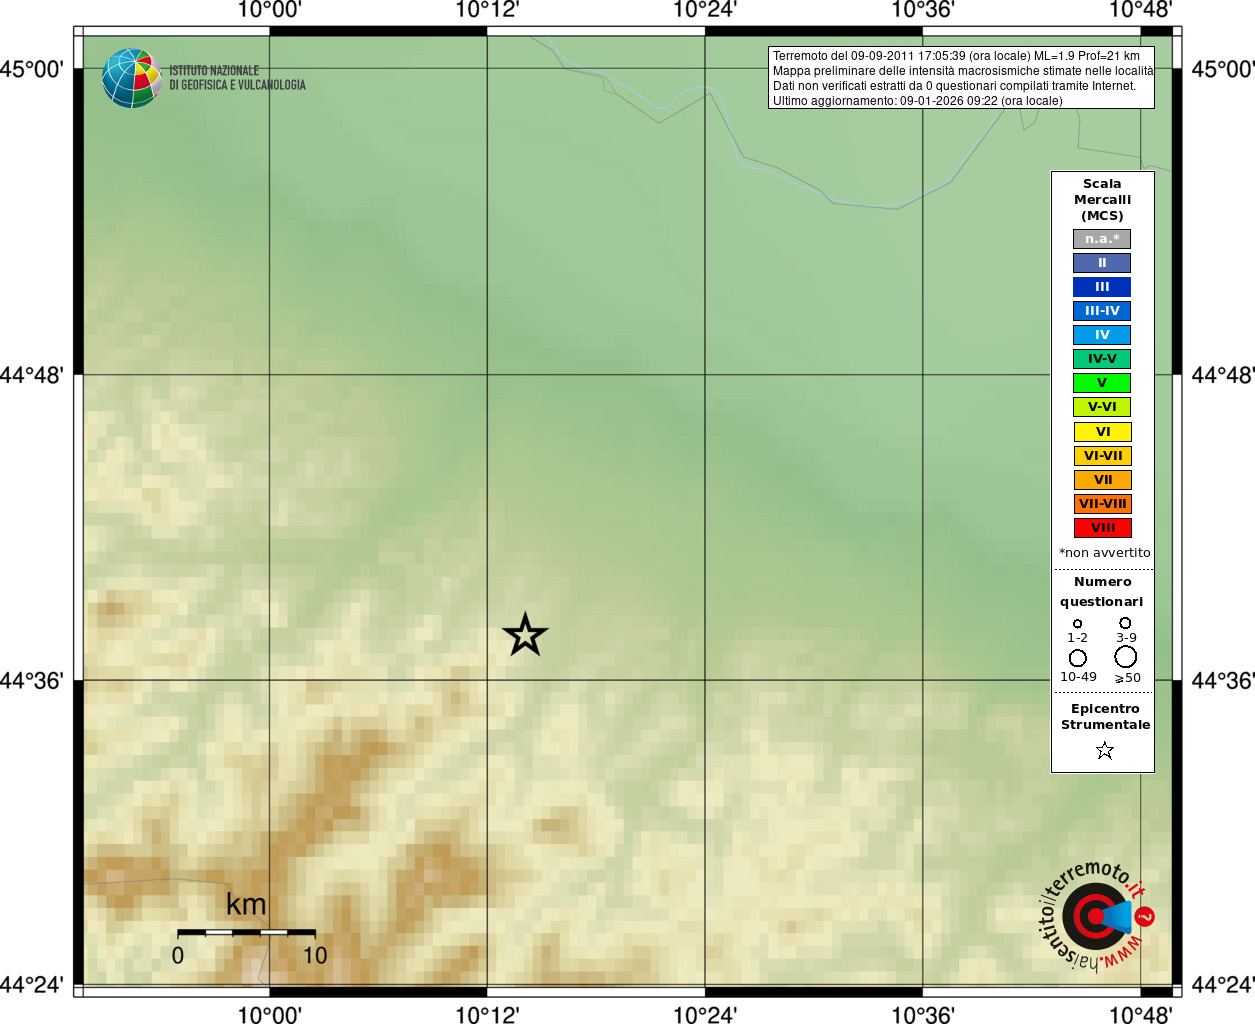Image resolution: width=1255 pixels, height=1024 pixels.
Task: Click the 'Ultimo aggiornamento' text line
Action: (x=917, y=101)
